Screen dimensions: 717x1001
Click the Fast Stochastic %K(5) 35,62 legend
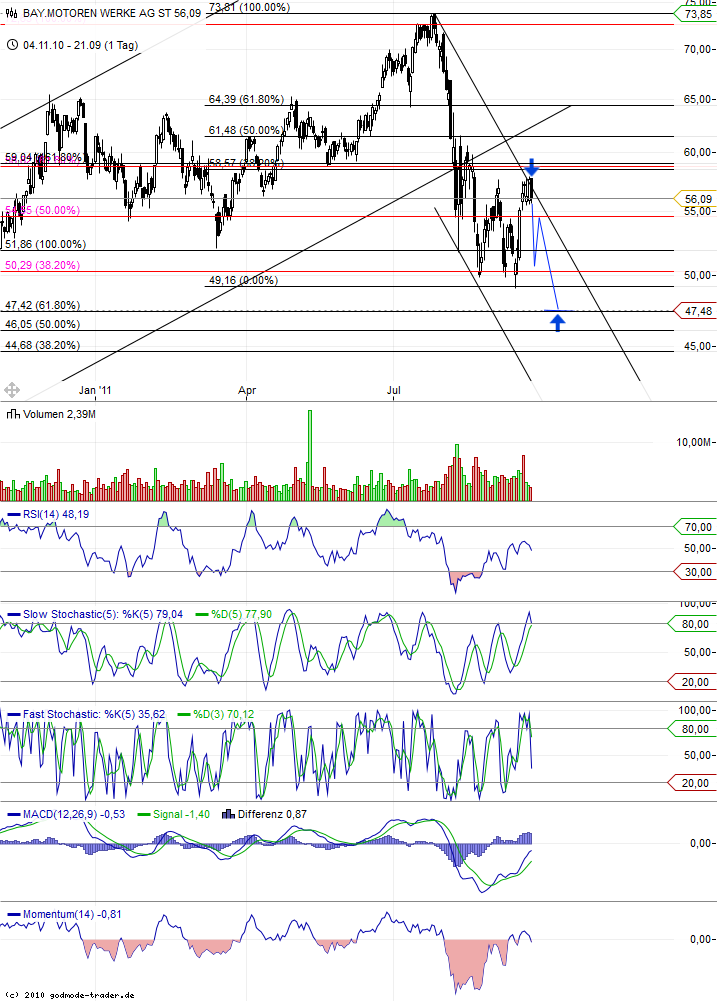tap(86, 714)
